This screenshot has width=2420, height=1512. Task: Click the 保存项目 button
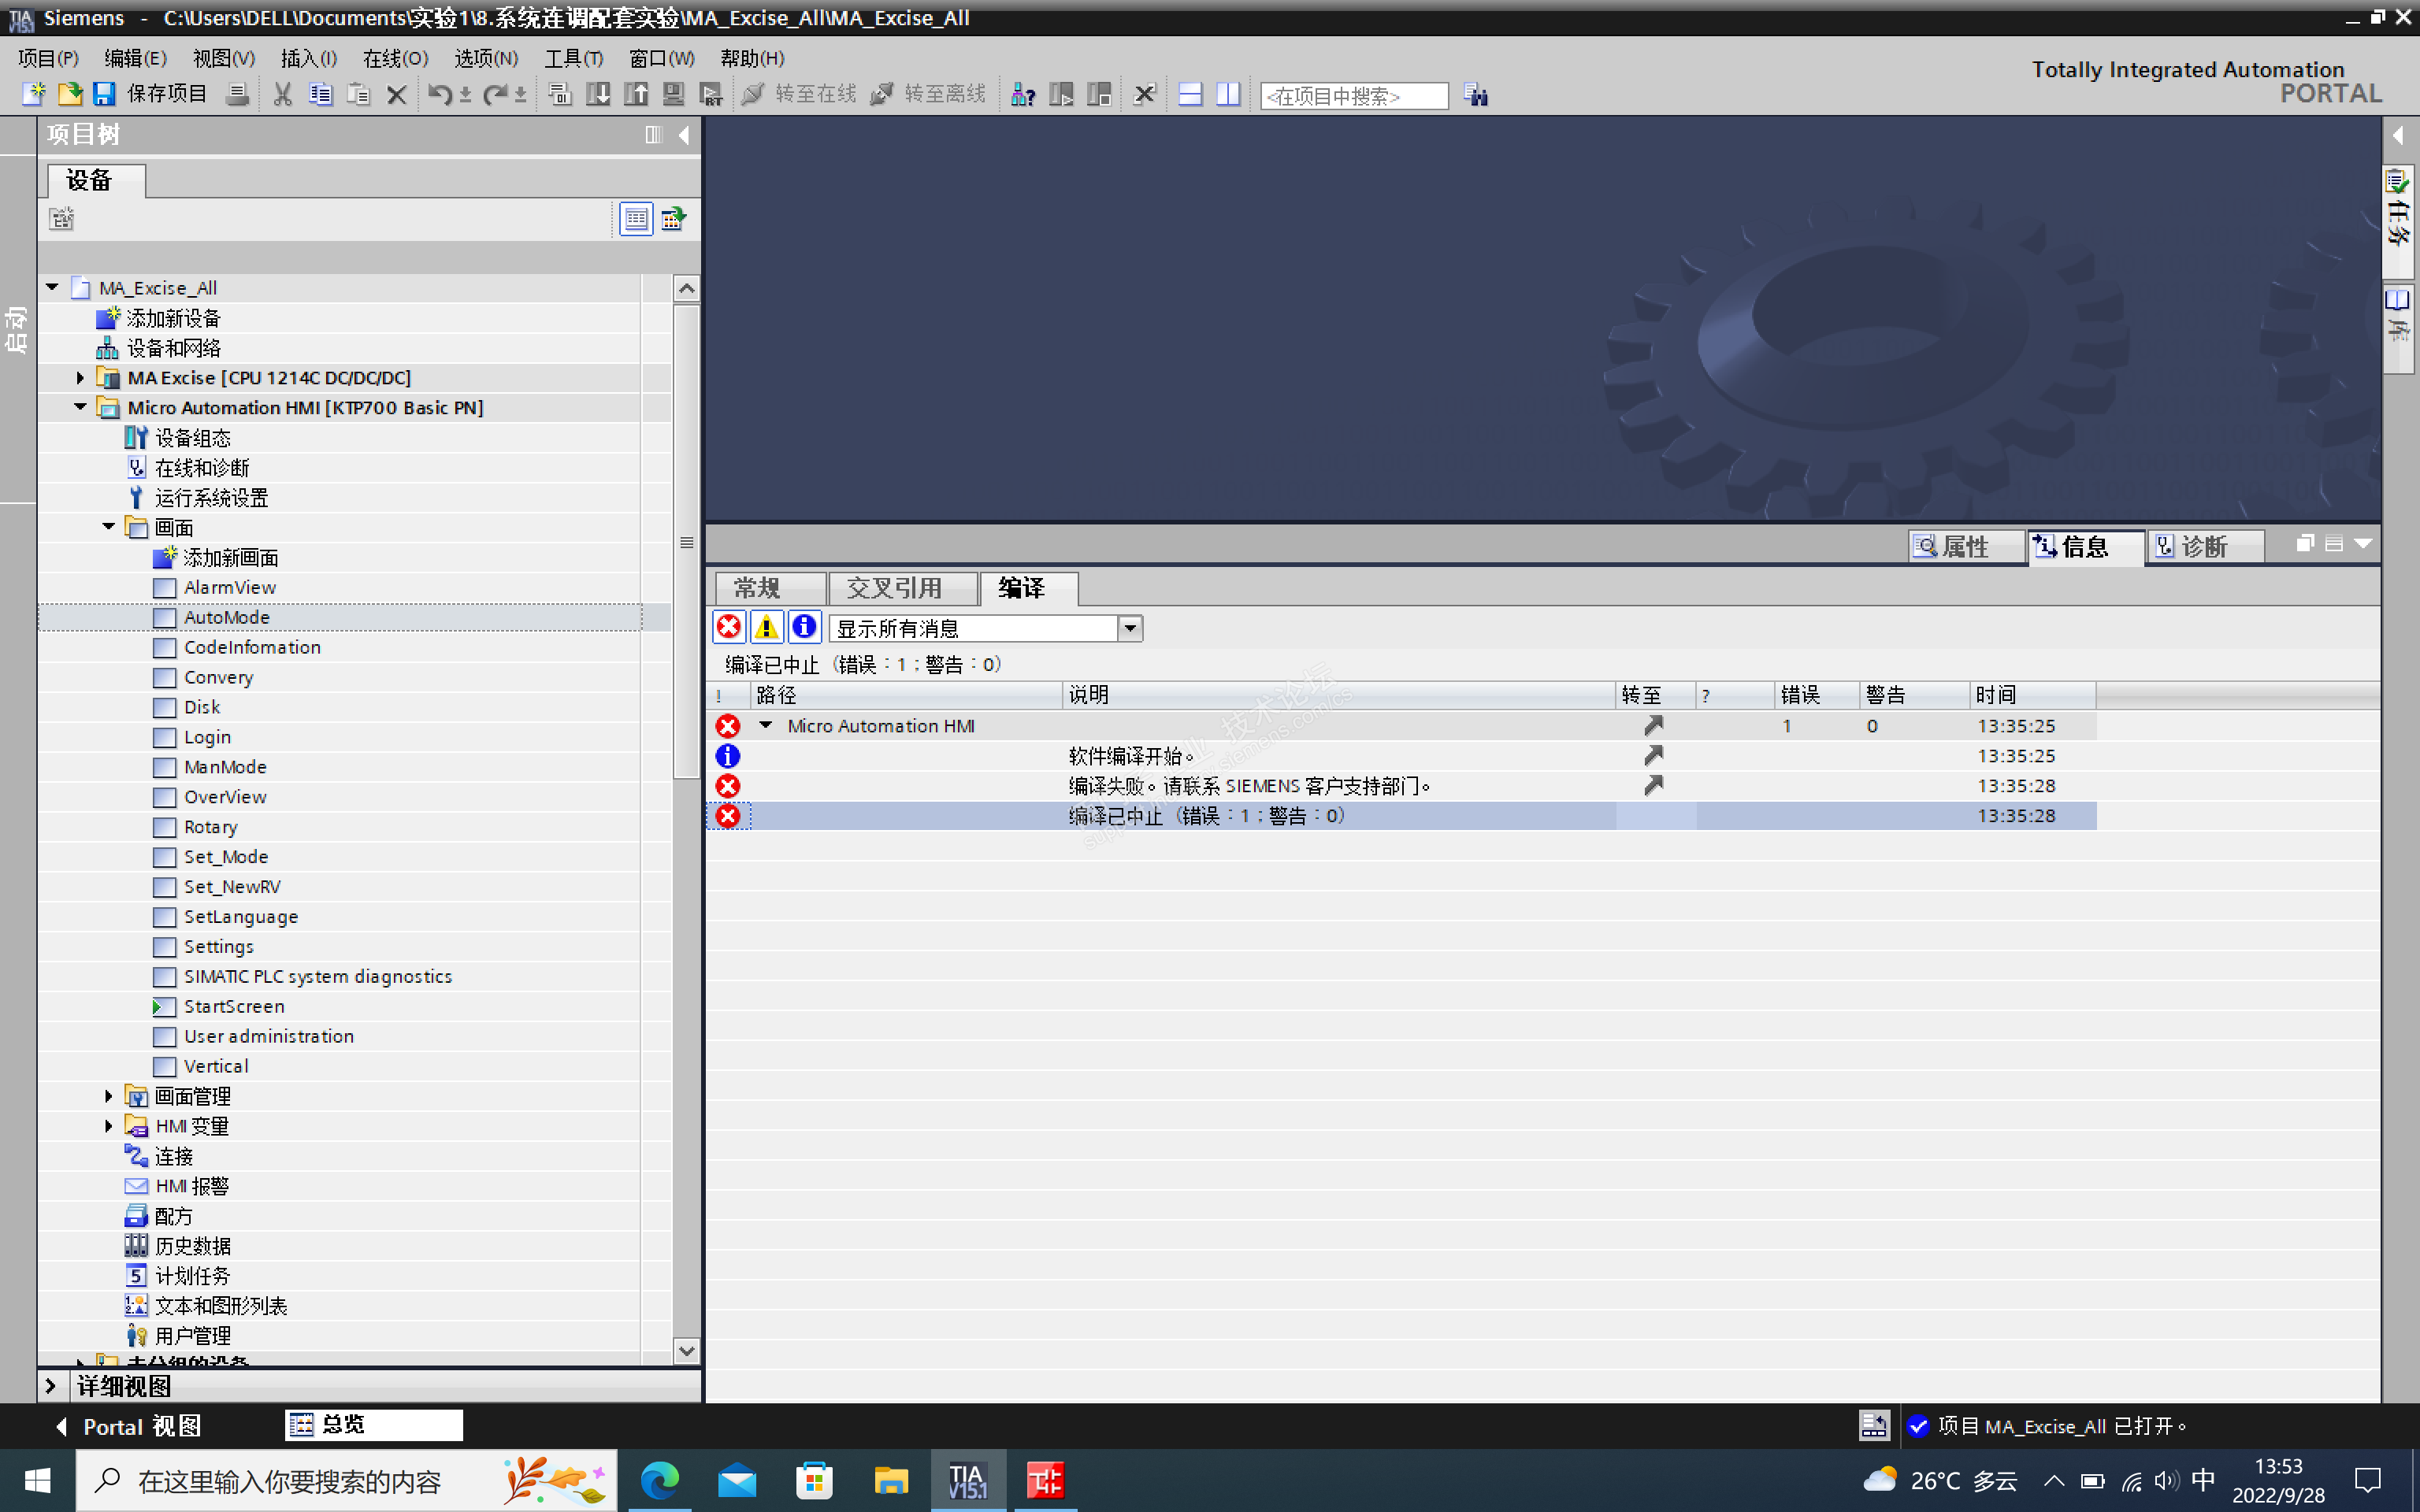pyautogui.click(x=165, y=94)
